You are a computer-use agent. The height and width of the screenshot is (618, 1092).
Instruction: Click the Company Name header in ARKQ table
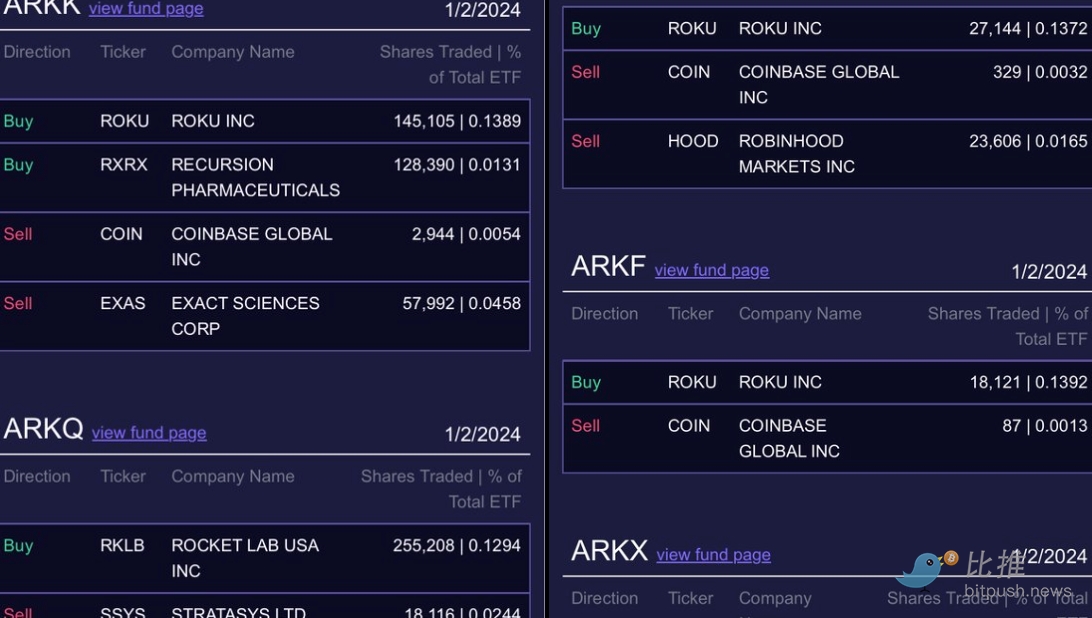point(233,477)
